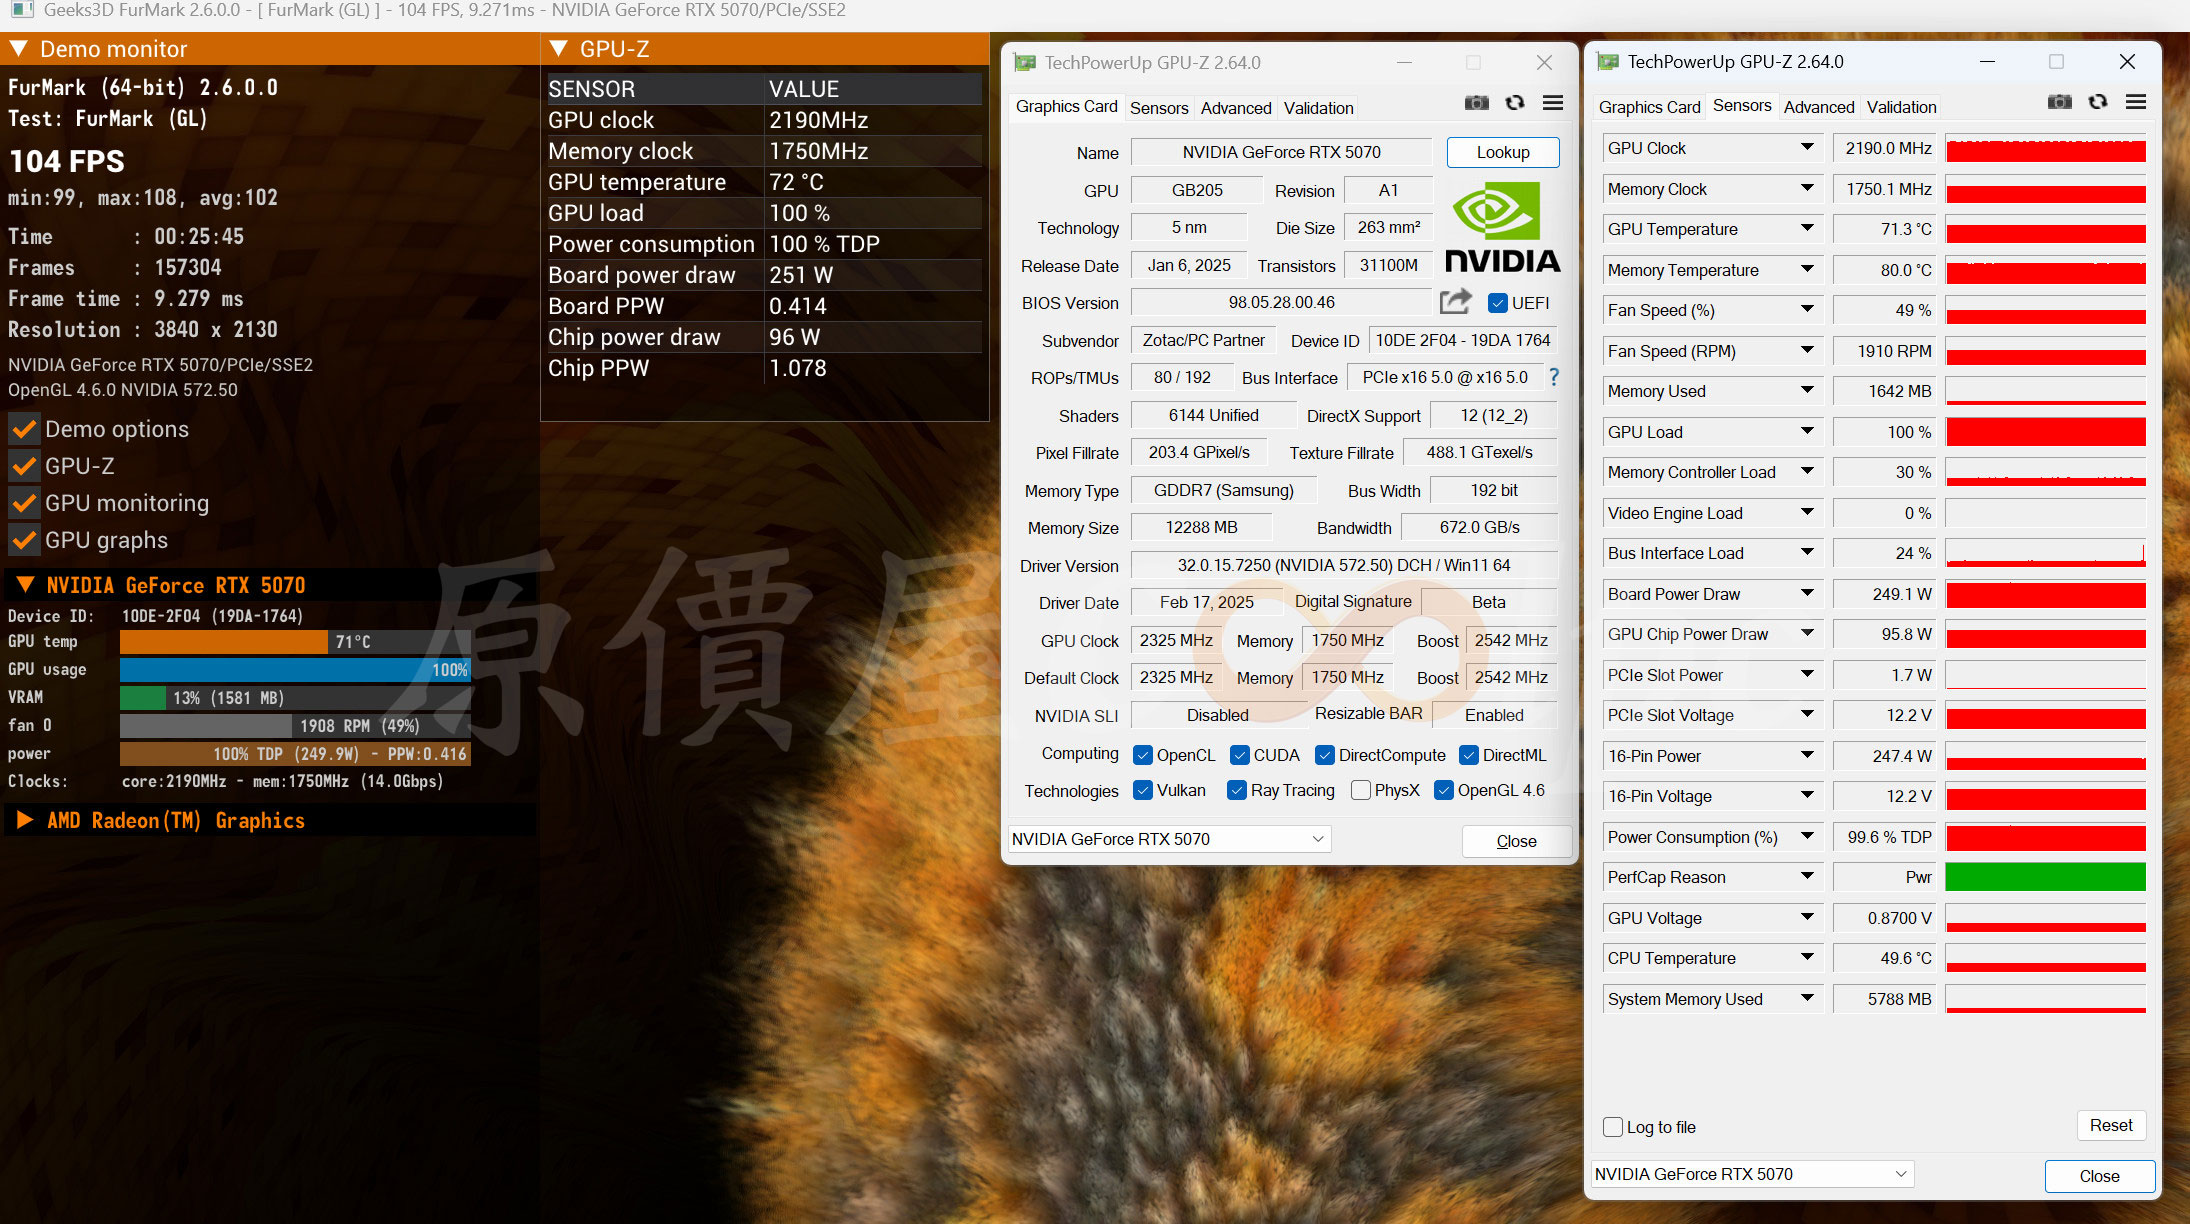
Task: Switch to Validation tab in left GPU-Z window
Action: [1318, 108]
